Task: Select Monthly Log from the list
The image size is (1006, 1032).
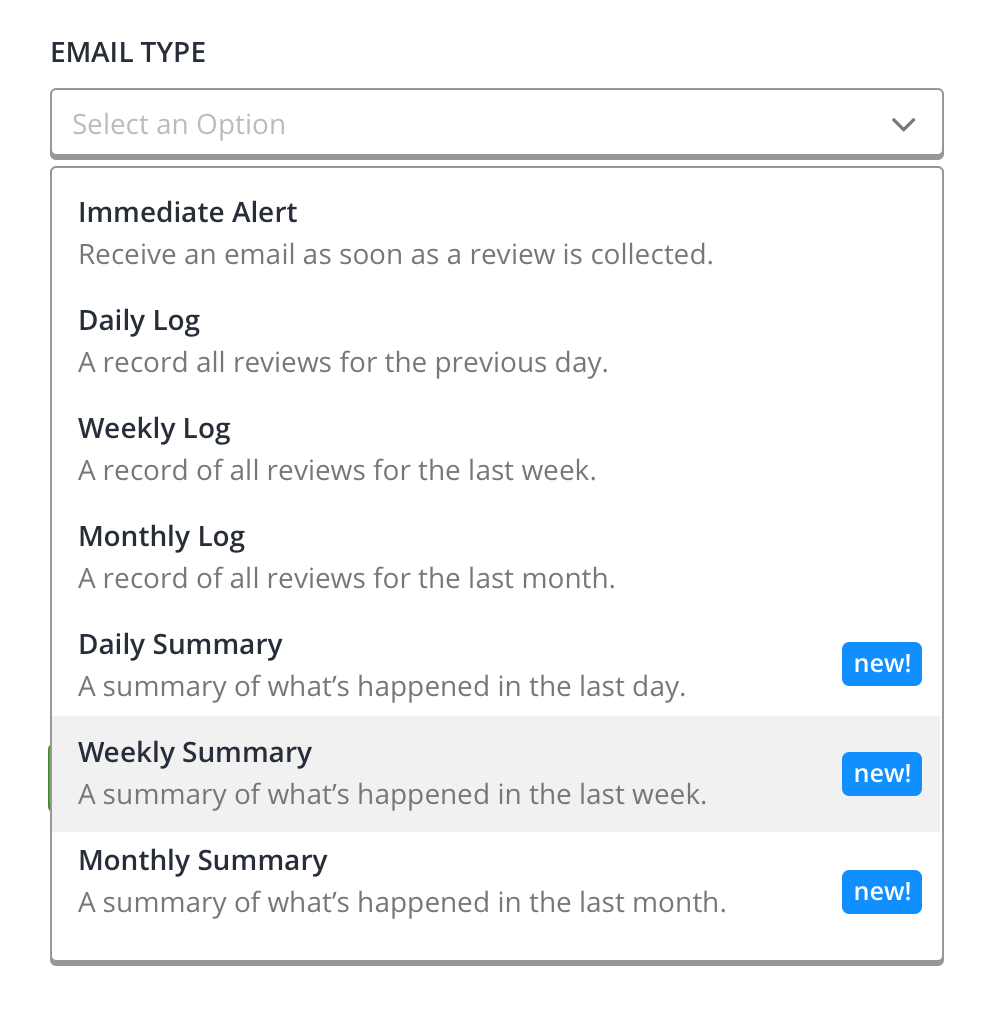Action: (497, 557)
